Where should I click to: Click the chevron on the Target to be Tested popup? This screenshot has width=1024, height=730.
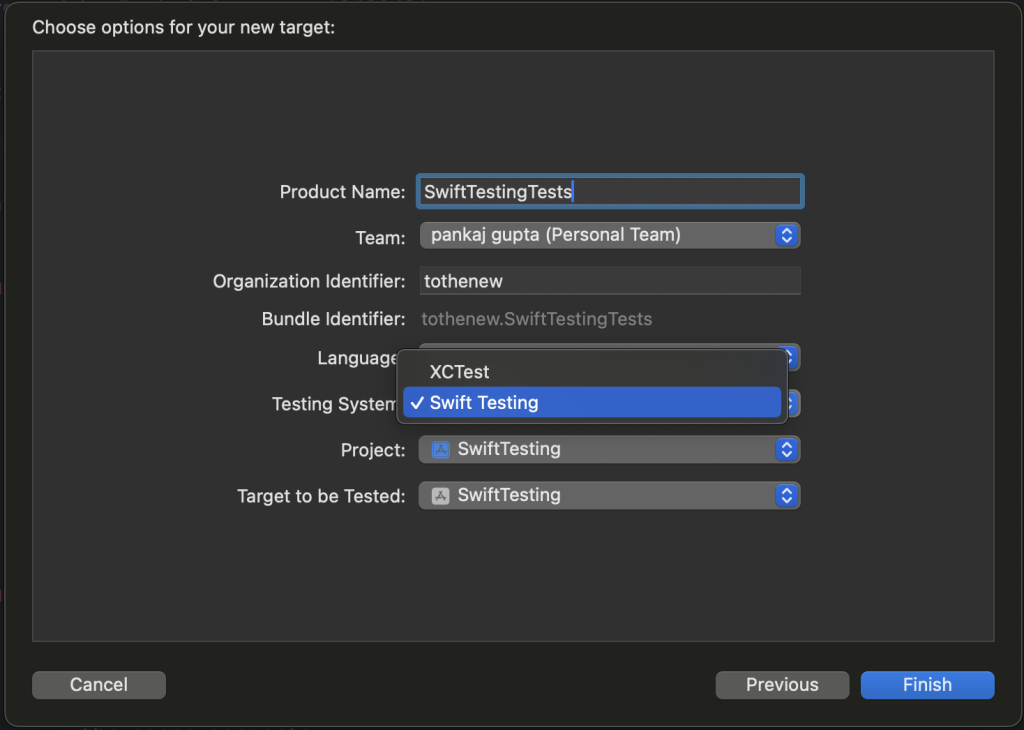[x=789, y=495]
